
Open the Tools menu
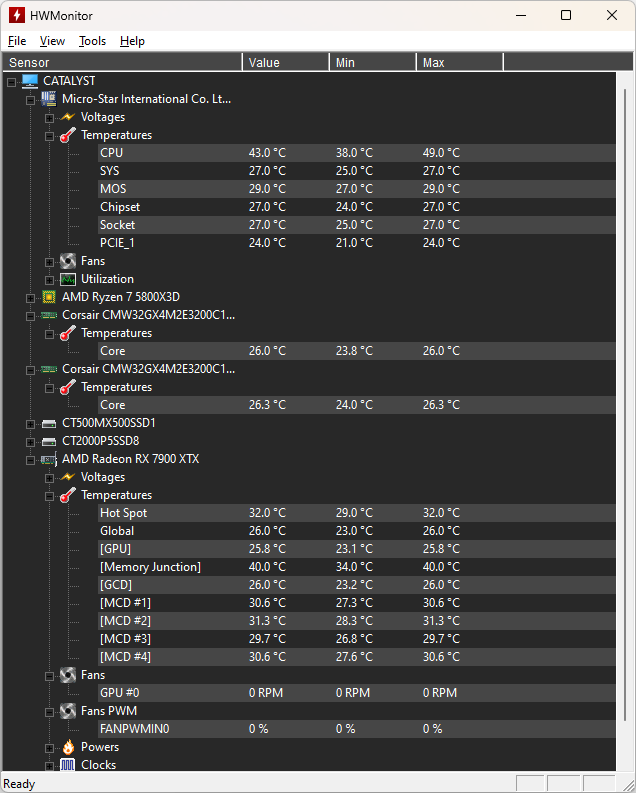click(93, 41)
